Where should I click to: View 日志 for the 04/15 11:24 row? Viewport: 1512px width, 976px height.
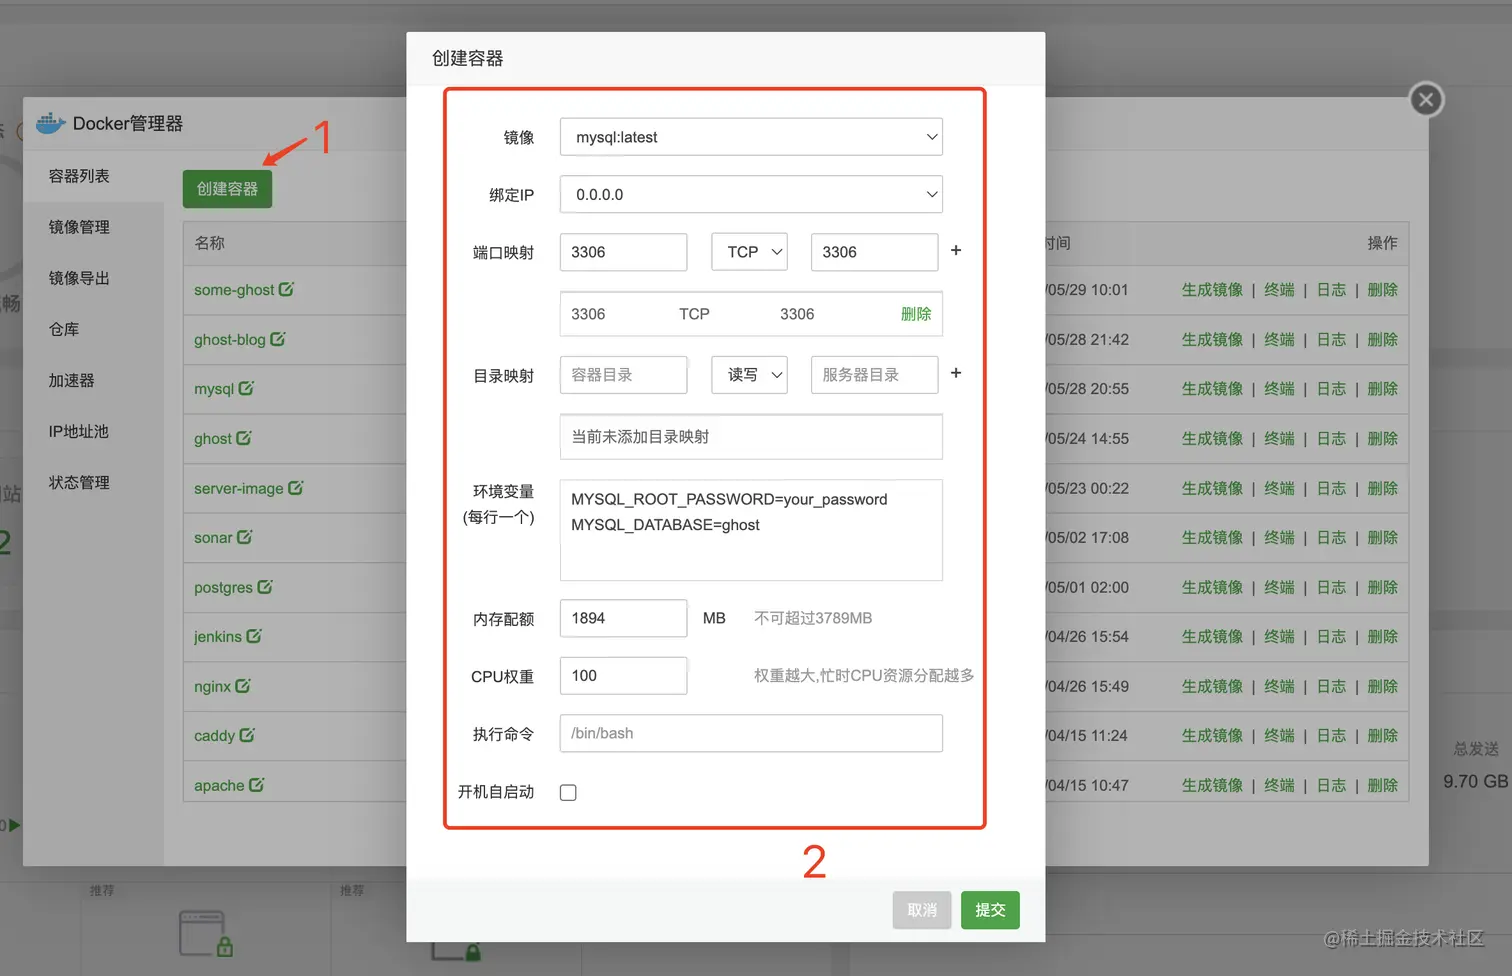(1331, 736)
